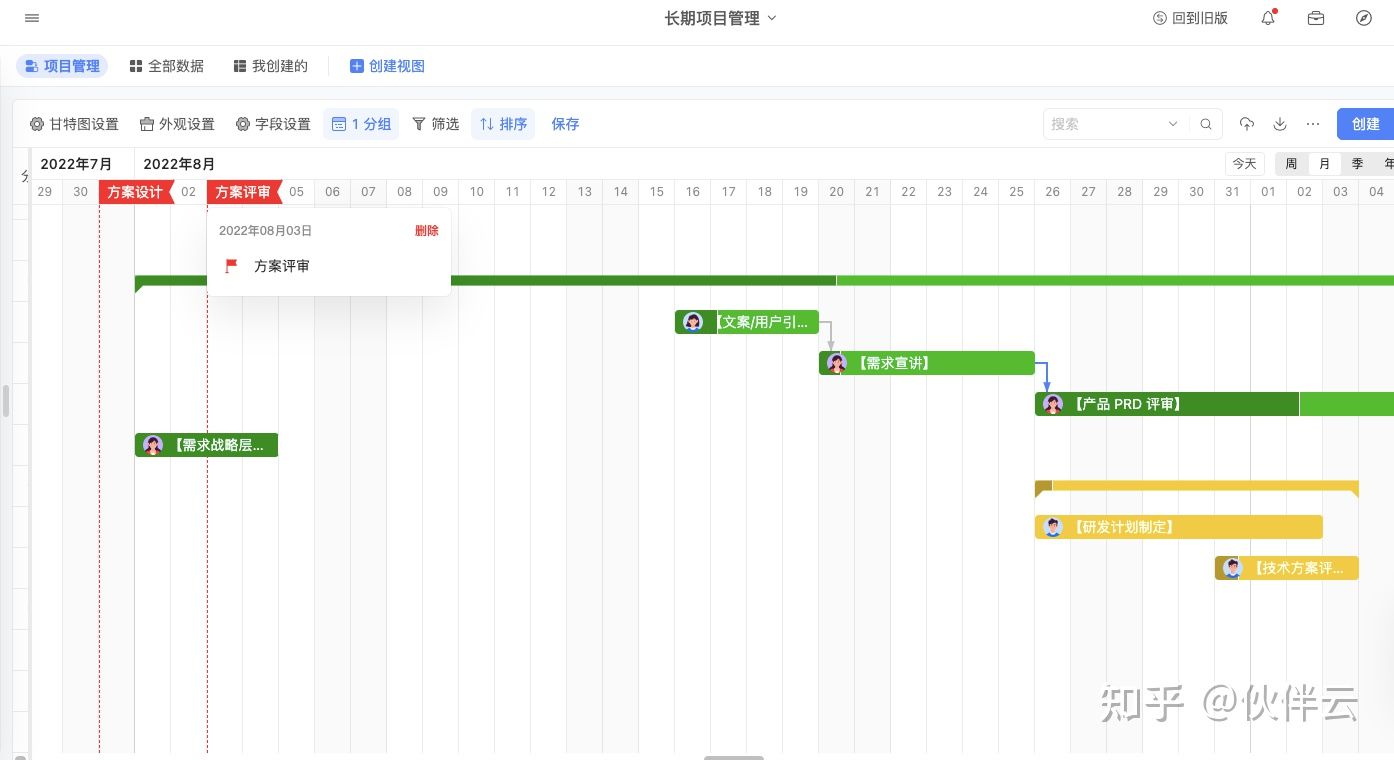Click the 2022年8月 month label
Screen dimensions: 1394x760
(x=180, y=164)
